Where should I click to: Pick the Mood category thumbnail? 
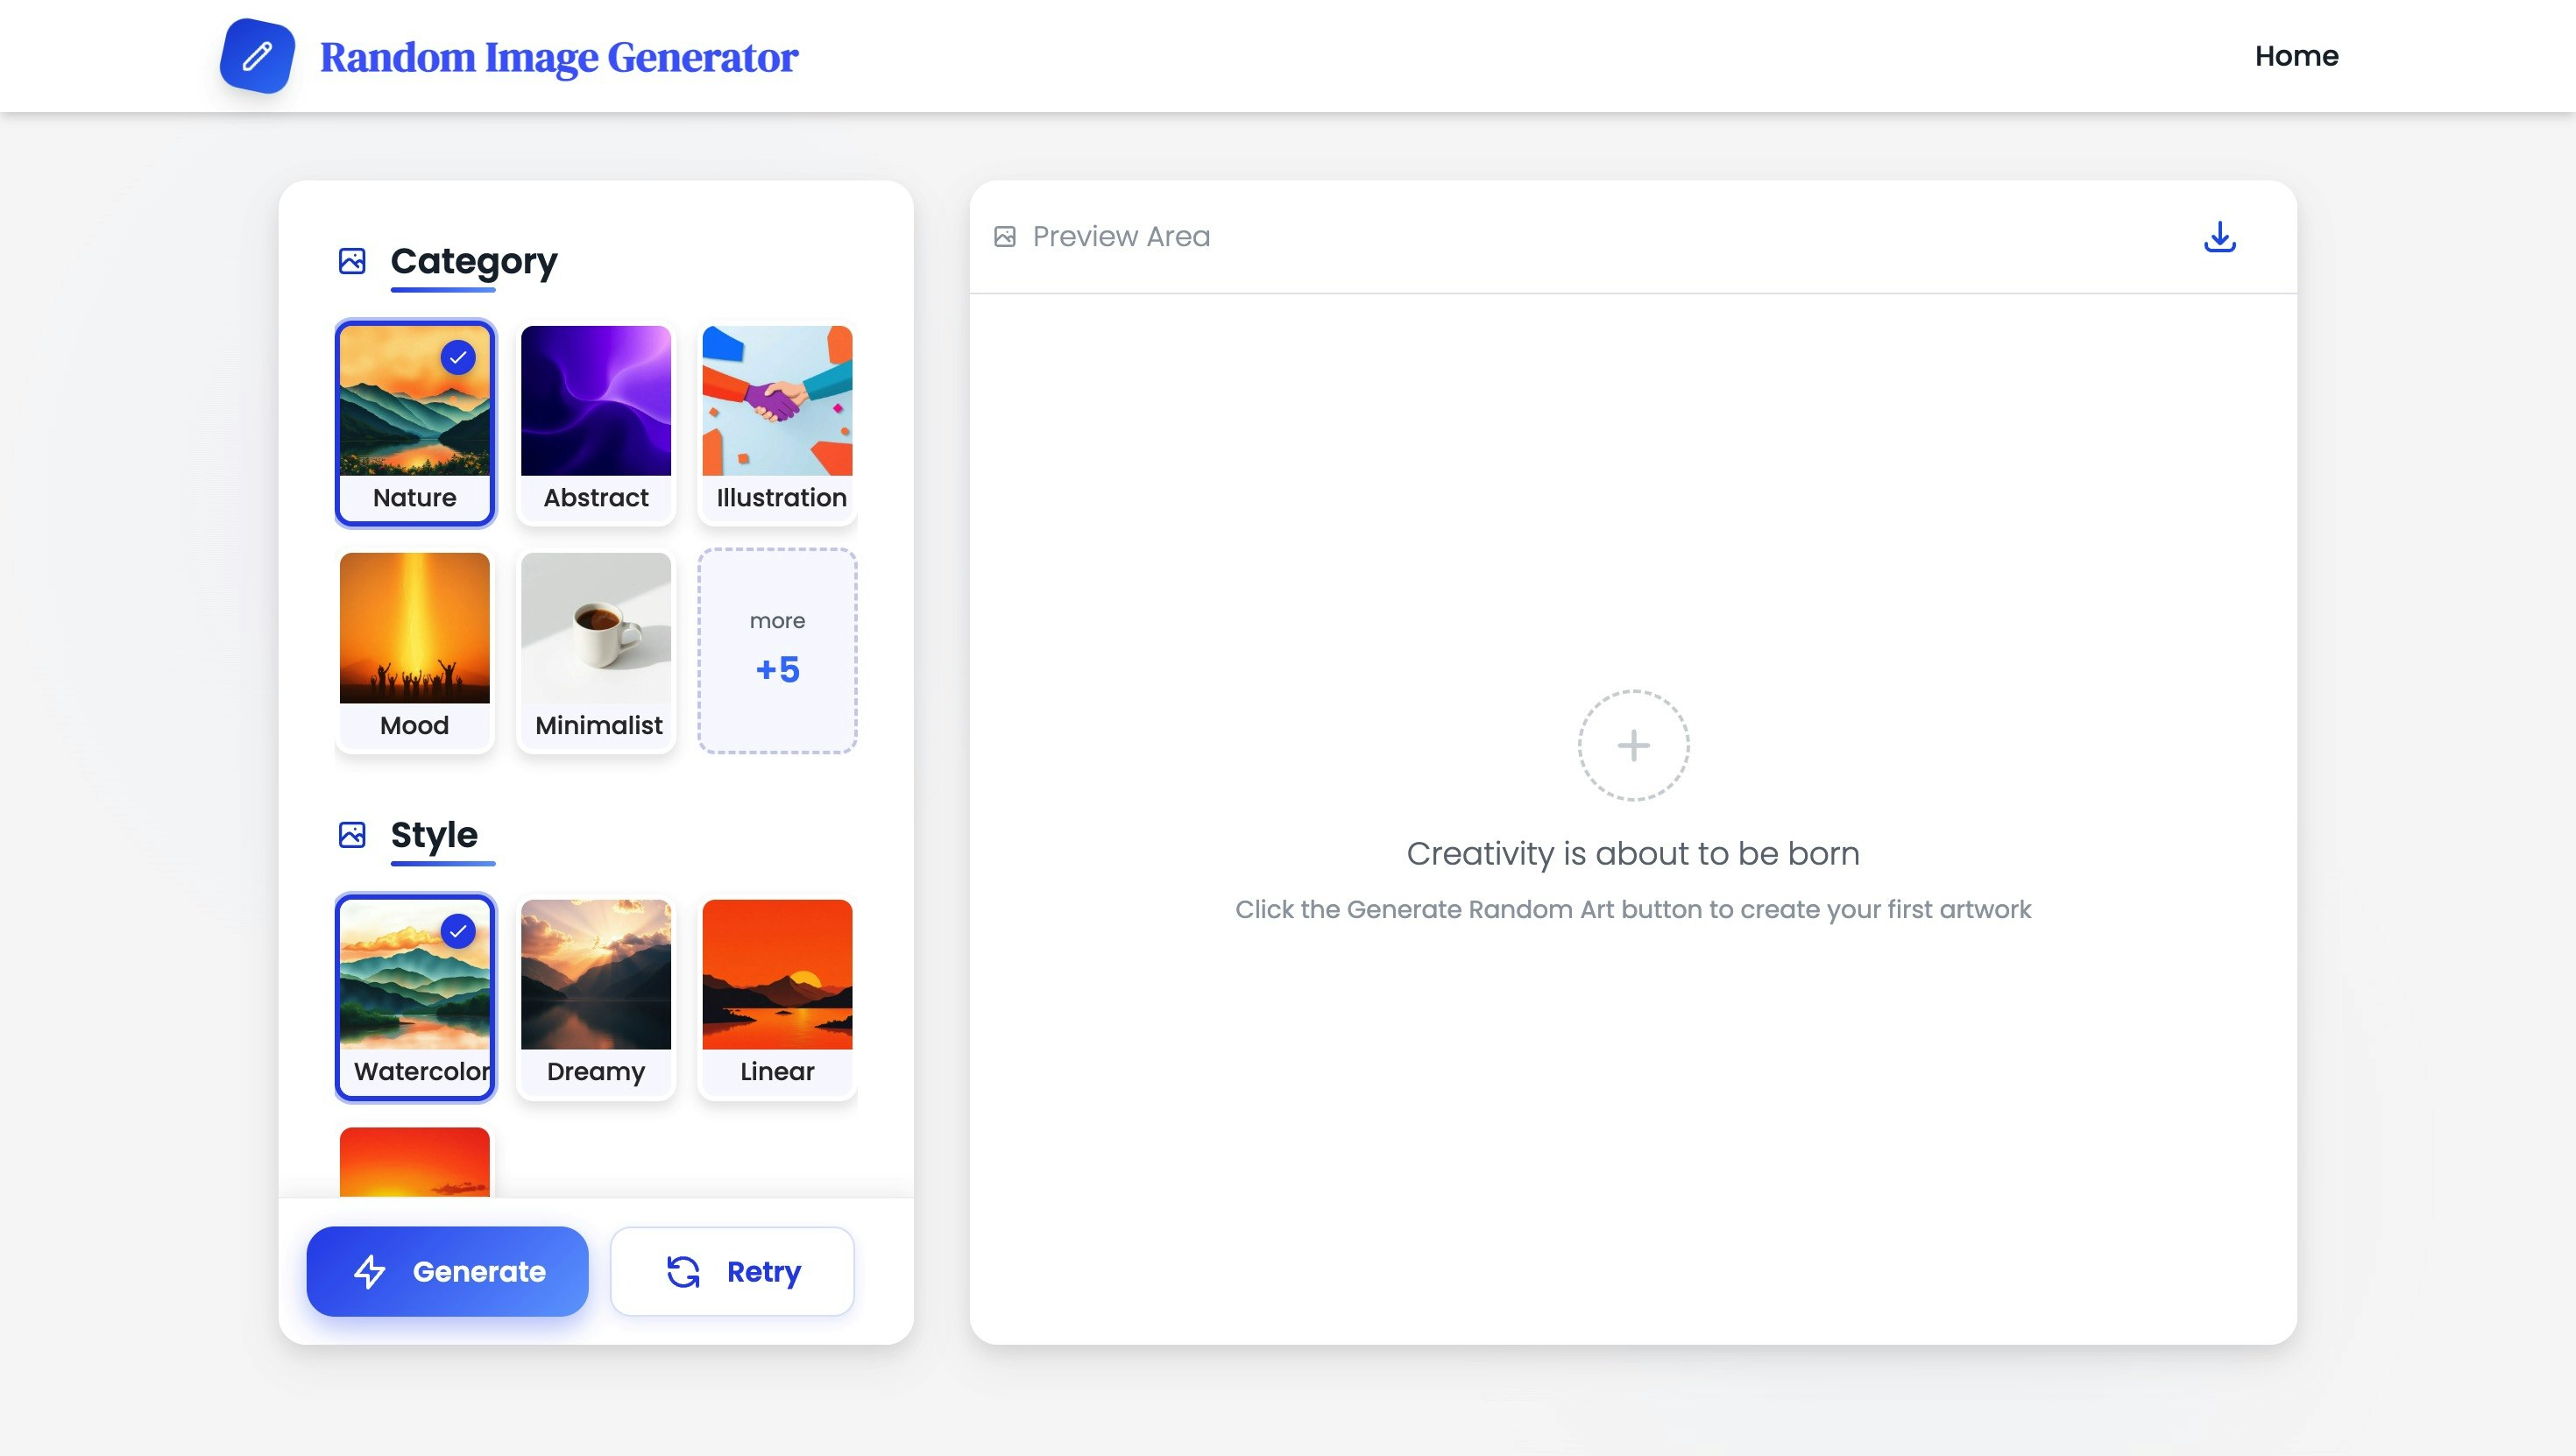(x=415, y=630)
